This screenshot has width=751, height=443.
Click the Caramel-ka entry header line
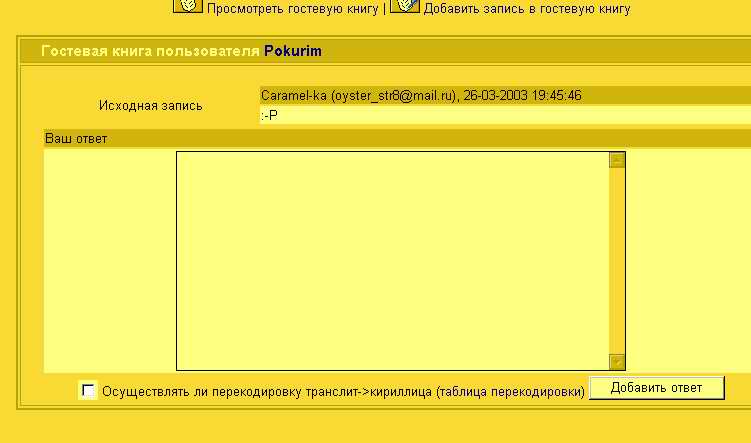(x=505, y=95)
